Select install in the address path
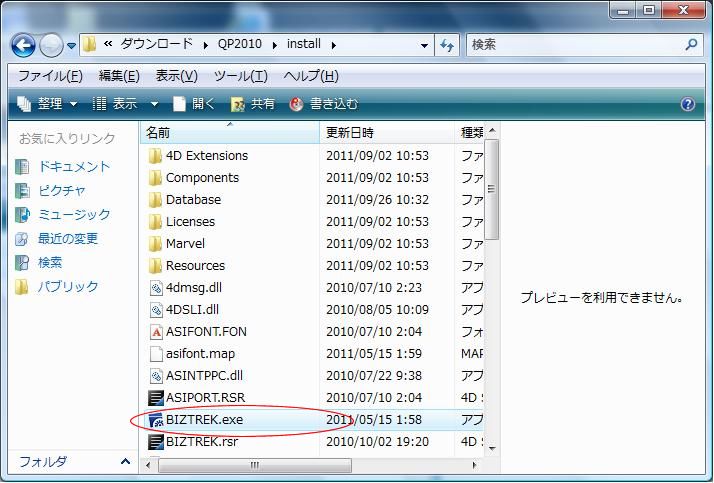Screen dimensions: 714x483 coord(304,44)
